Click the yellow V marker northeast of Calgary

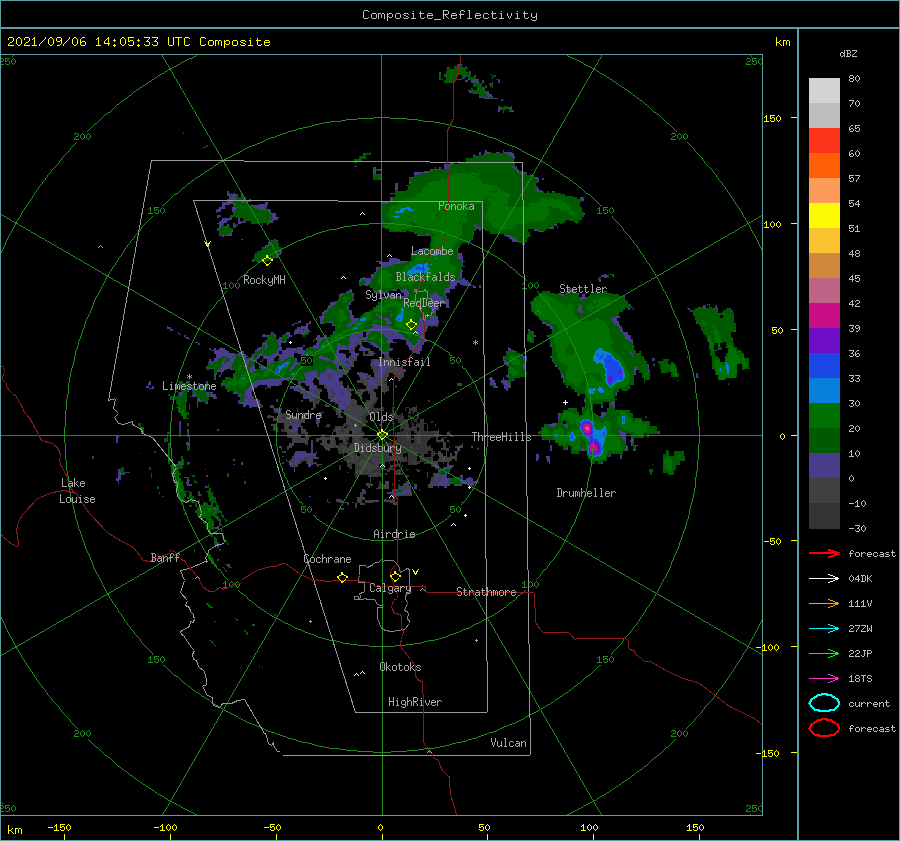[x=416, y=572]
